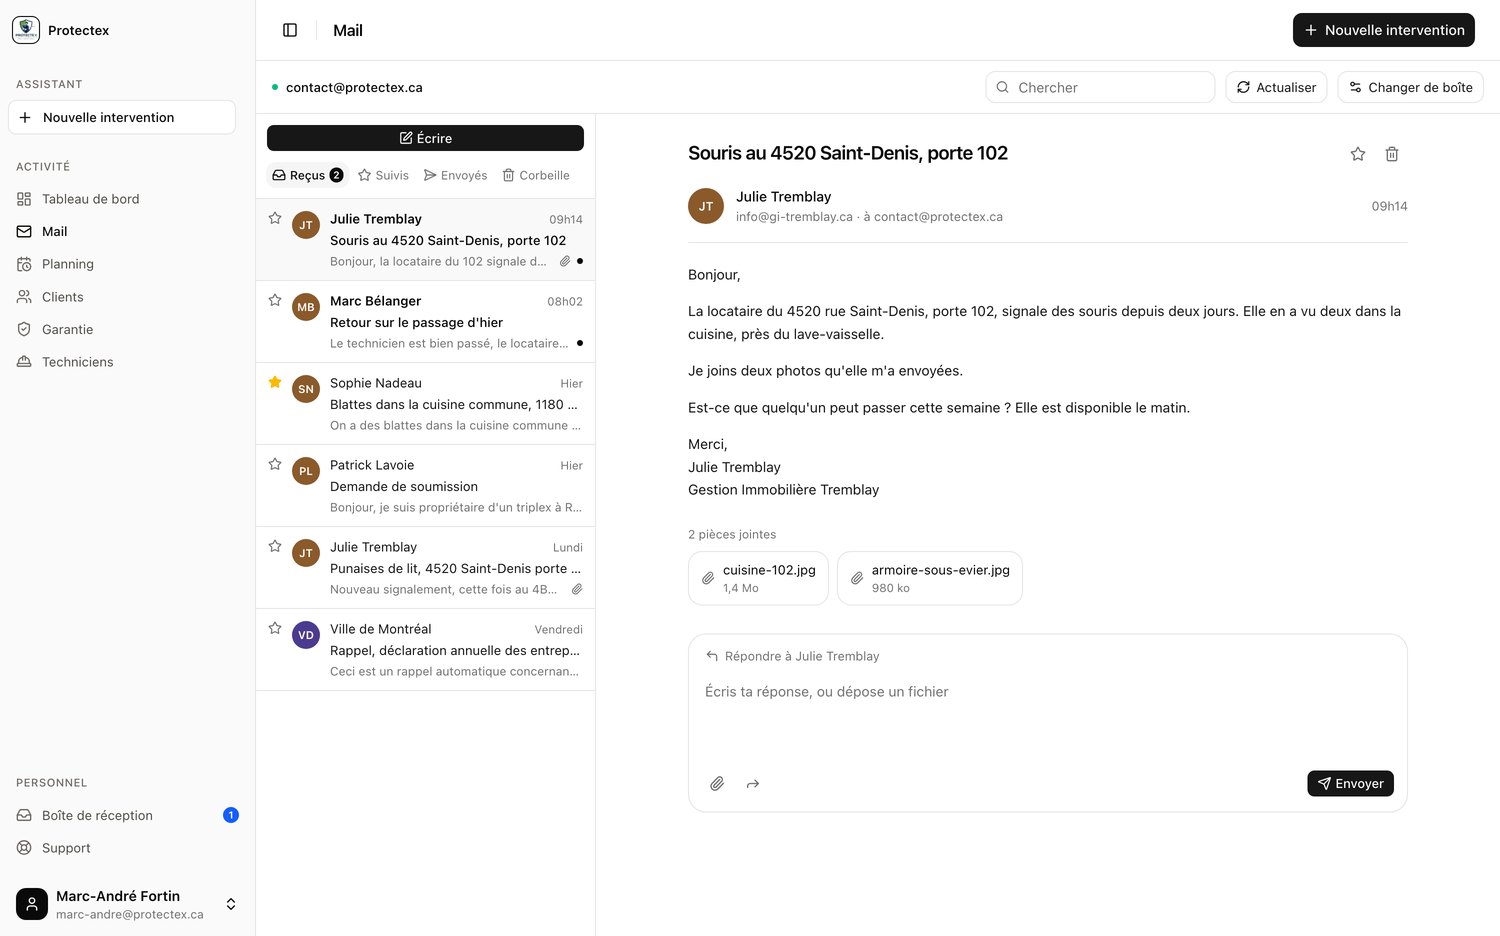Image resolution: width=1500 pixels, height=936 pixels.
Task: Click attachment icon on Punaises de lit email
Action: 577,589
